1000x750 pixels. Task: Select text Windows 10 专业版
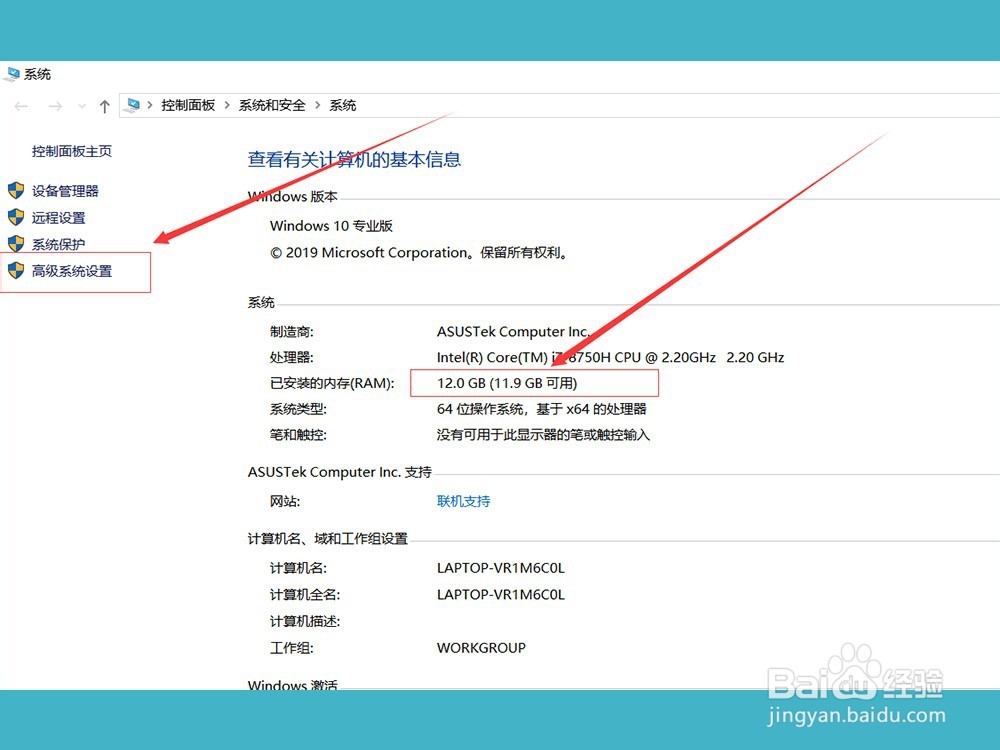(331, 226)
